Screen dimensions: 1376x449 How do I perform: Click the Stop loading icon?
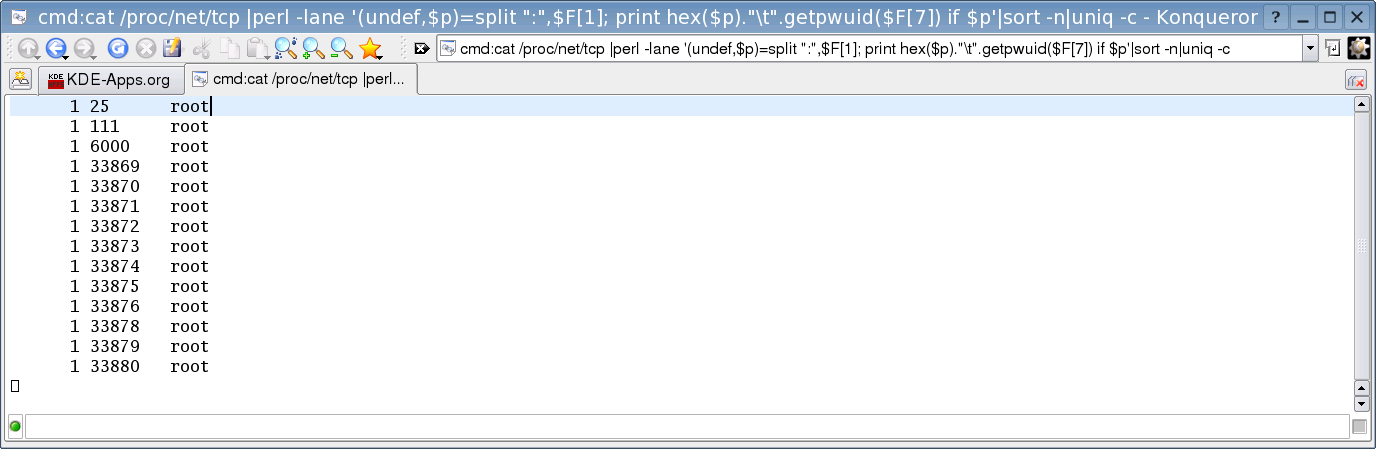(146, 48)
